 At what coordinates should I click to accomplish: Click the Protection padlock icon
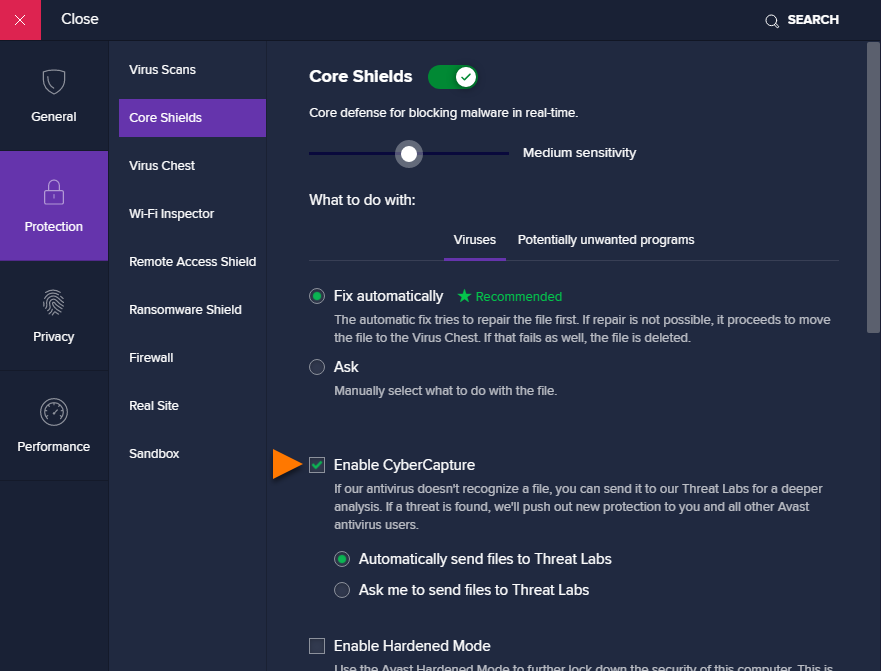click(x=54, y=192)
